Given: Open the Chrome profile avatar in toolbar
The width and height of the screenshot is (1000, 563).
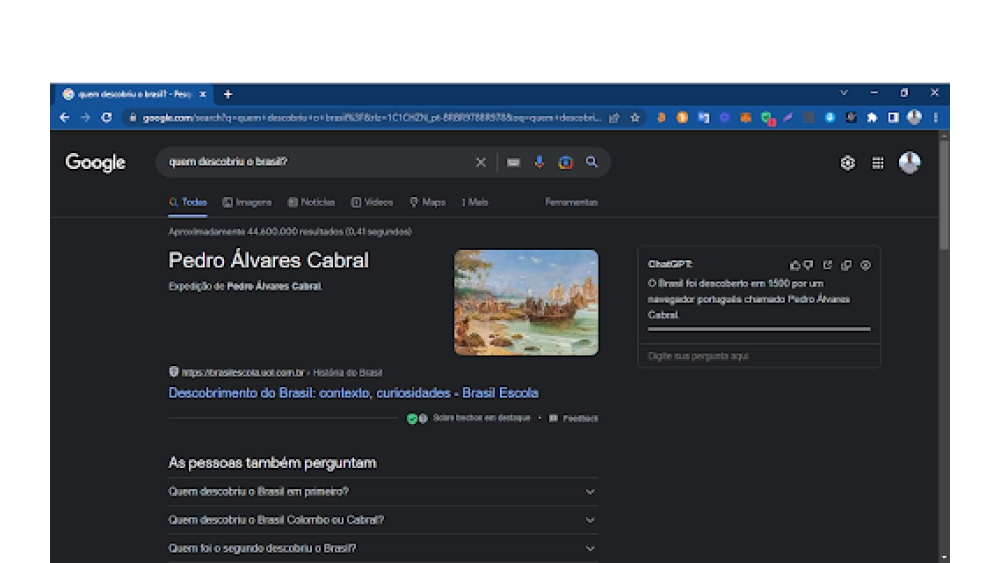Looking at the screenshot, I should coord(915,117).
